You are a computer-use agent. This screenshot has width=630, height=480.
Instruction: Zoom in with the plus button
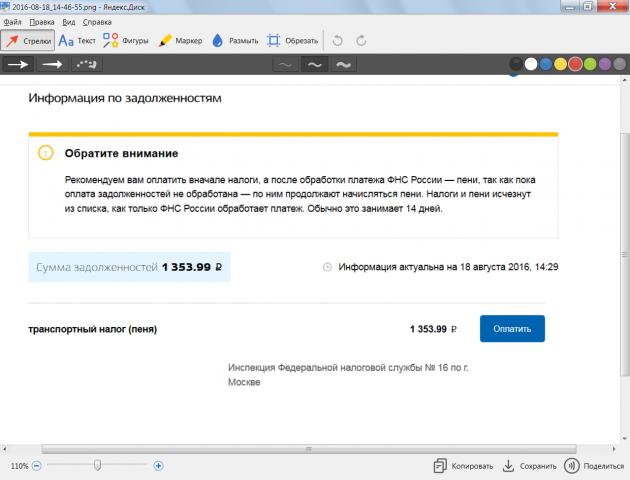pyautogui.click(x=158, y=466)
